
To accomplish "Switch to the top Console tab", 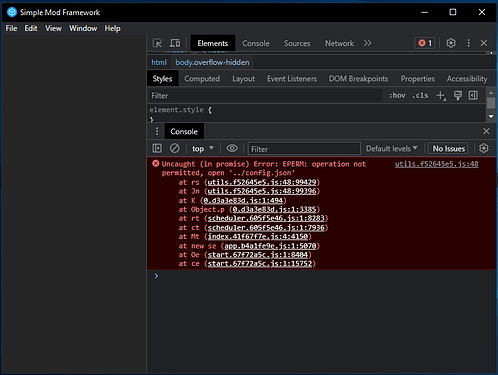I will pyautogui.click(x=256, y=43).
